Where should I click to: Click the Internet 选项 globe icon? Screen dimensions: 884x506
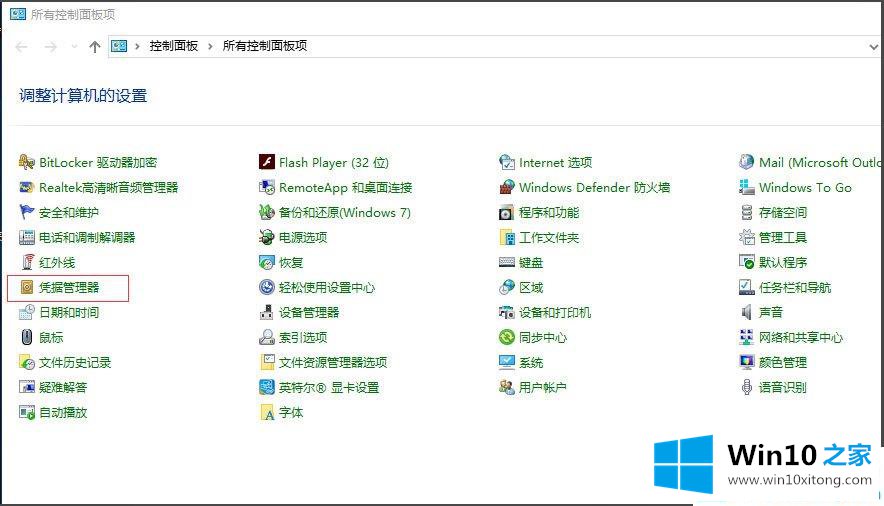(x=507, y=162)
